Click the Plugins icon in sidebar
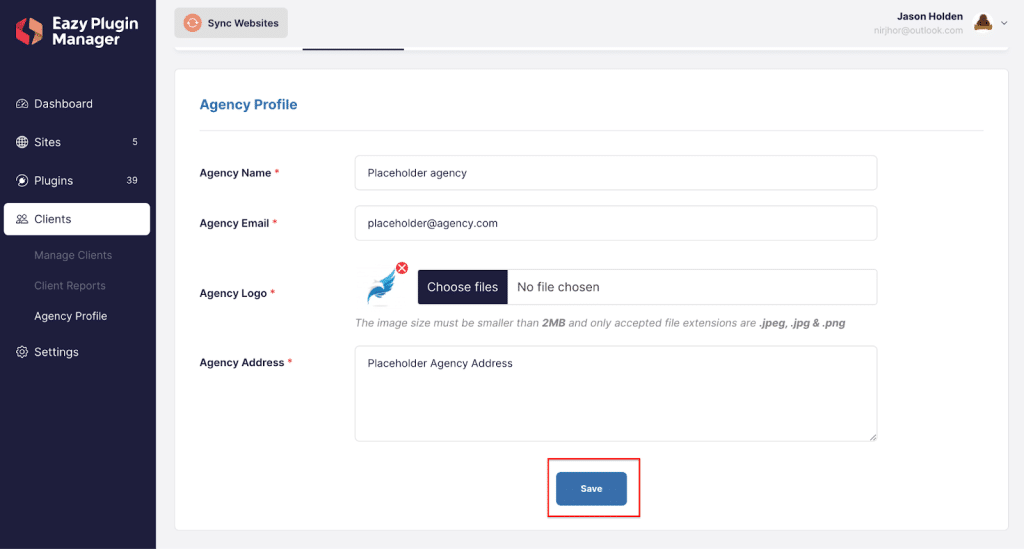The height and width of the screenshot is (549, 1024). (x=22, y=181)
